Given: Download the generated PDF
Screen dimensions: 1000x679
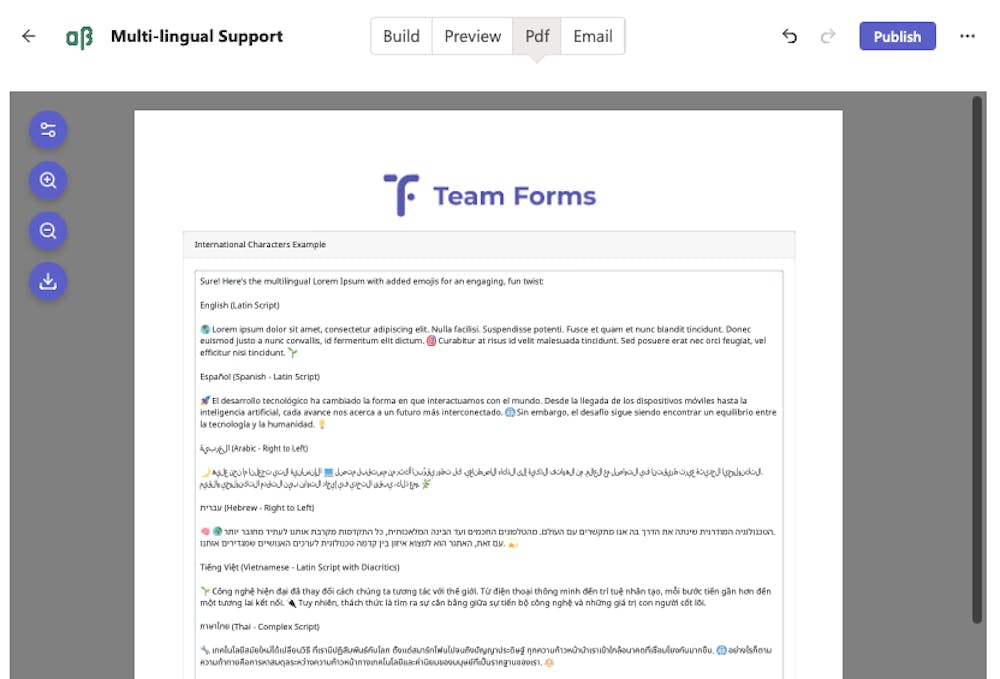Looking at the screenshot, I should click(x=47, y=281).
